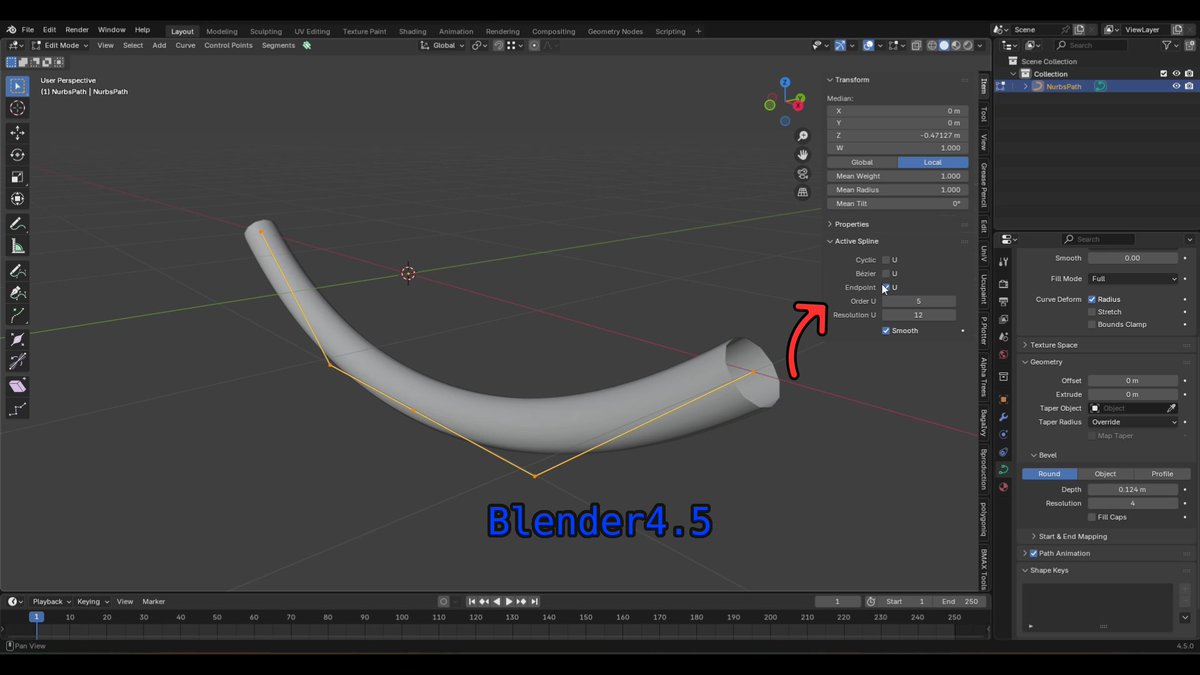Uncheck the Radius curve deform checkbox
The image size is (1200, 675).
[1091, 299]
